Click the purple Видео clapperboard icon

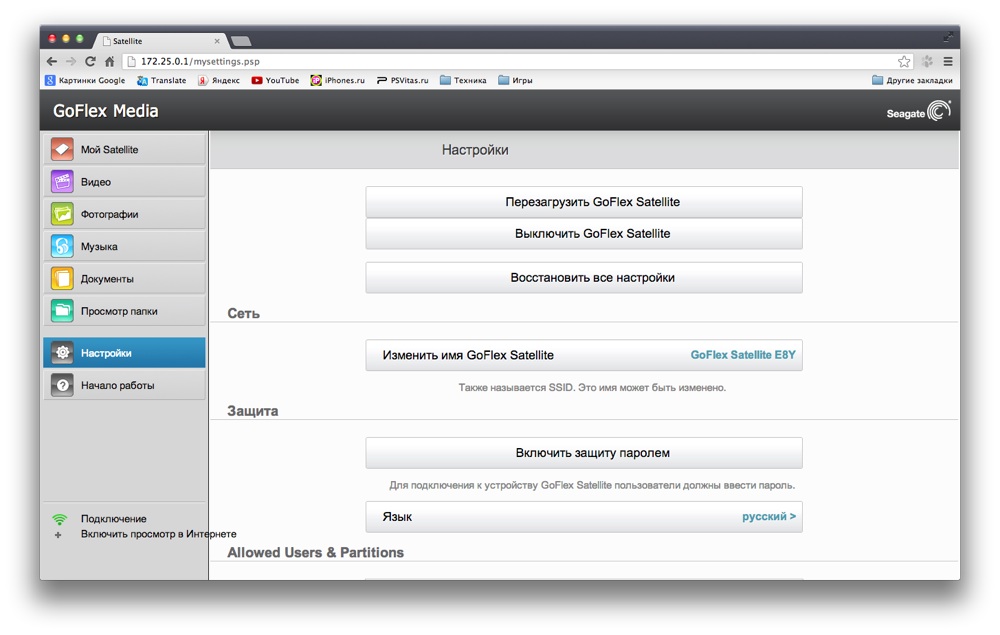click(x=62, y=182)
